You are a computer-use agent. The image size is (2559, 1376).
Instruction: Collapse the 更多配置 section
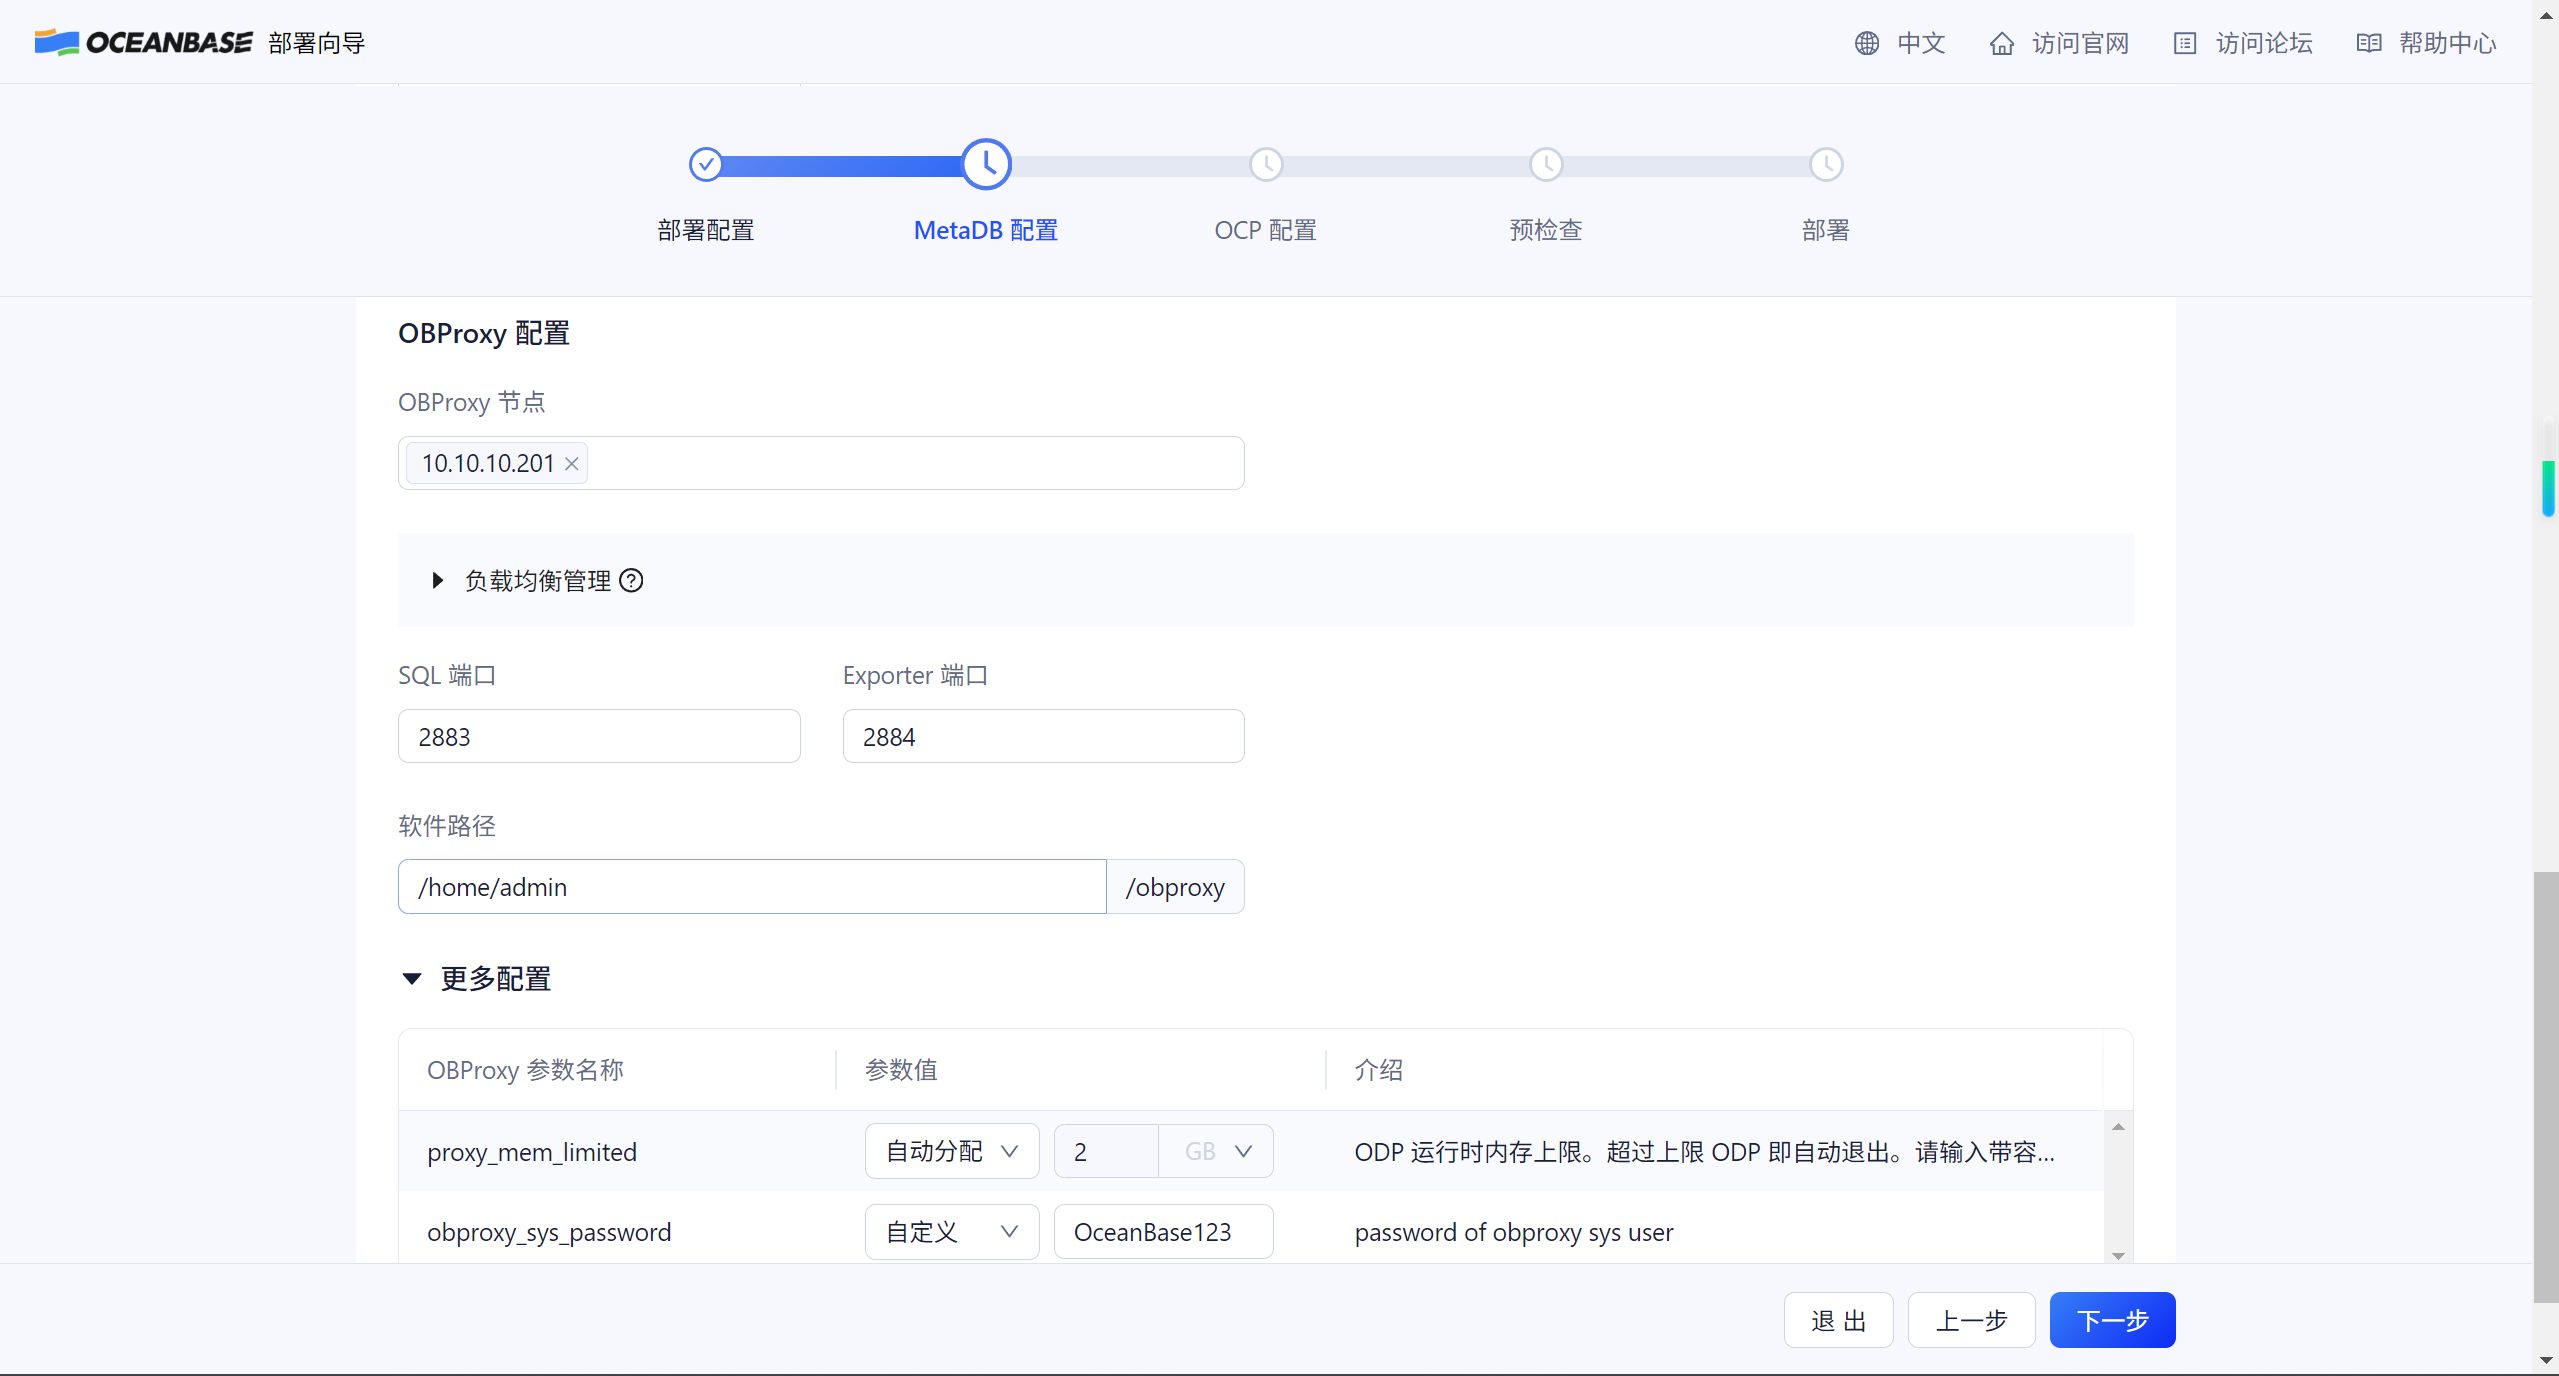tap(412, 979)
